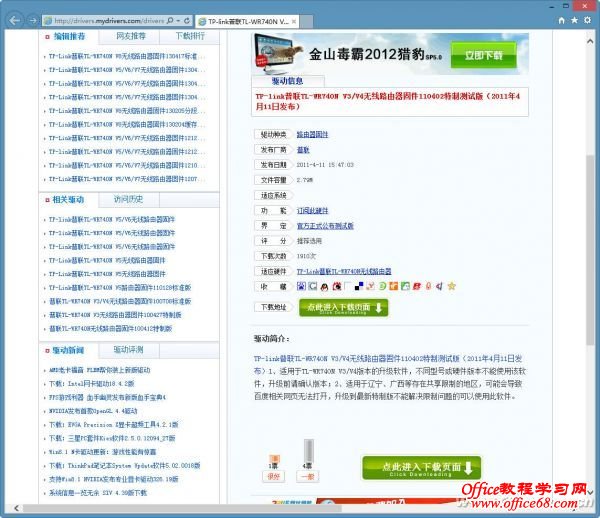Open the TP-Link普联TL-WR740N无线路由器 hardware link
The image size is (600, 518).
click(344, 271)
